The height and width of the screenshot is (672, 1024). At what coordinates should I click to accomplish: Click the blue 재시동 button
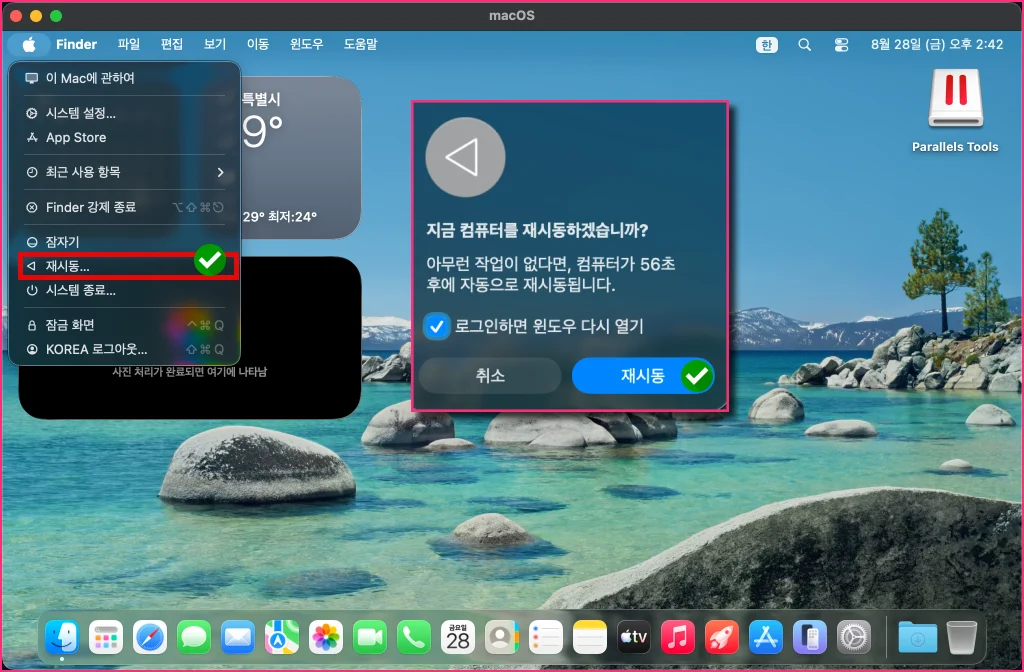click(x=643, y=376)
